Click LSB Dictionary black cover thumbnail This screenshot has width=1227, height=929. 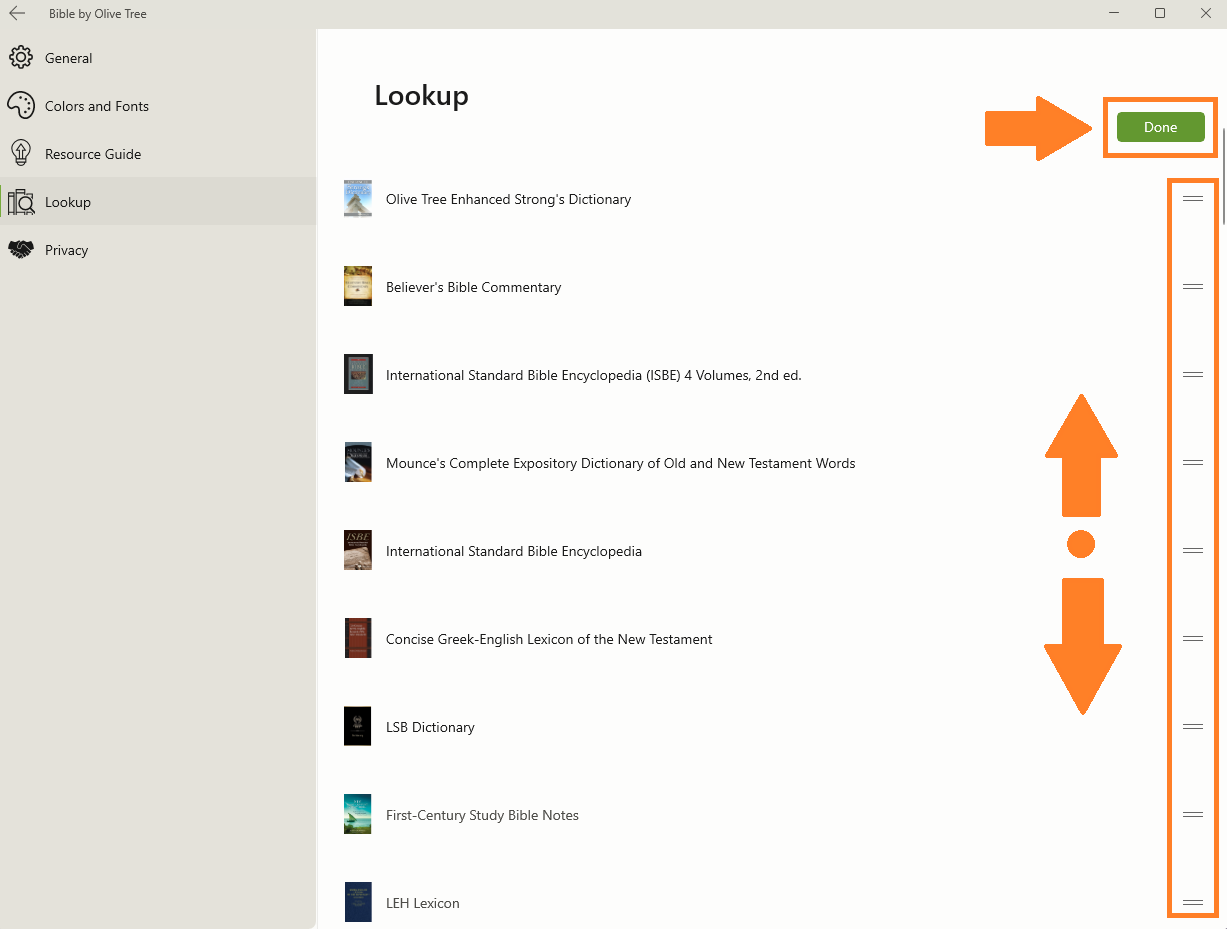click(x=358, y=726)
